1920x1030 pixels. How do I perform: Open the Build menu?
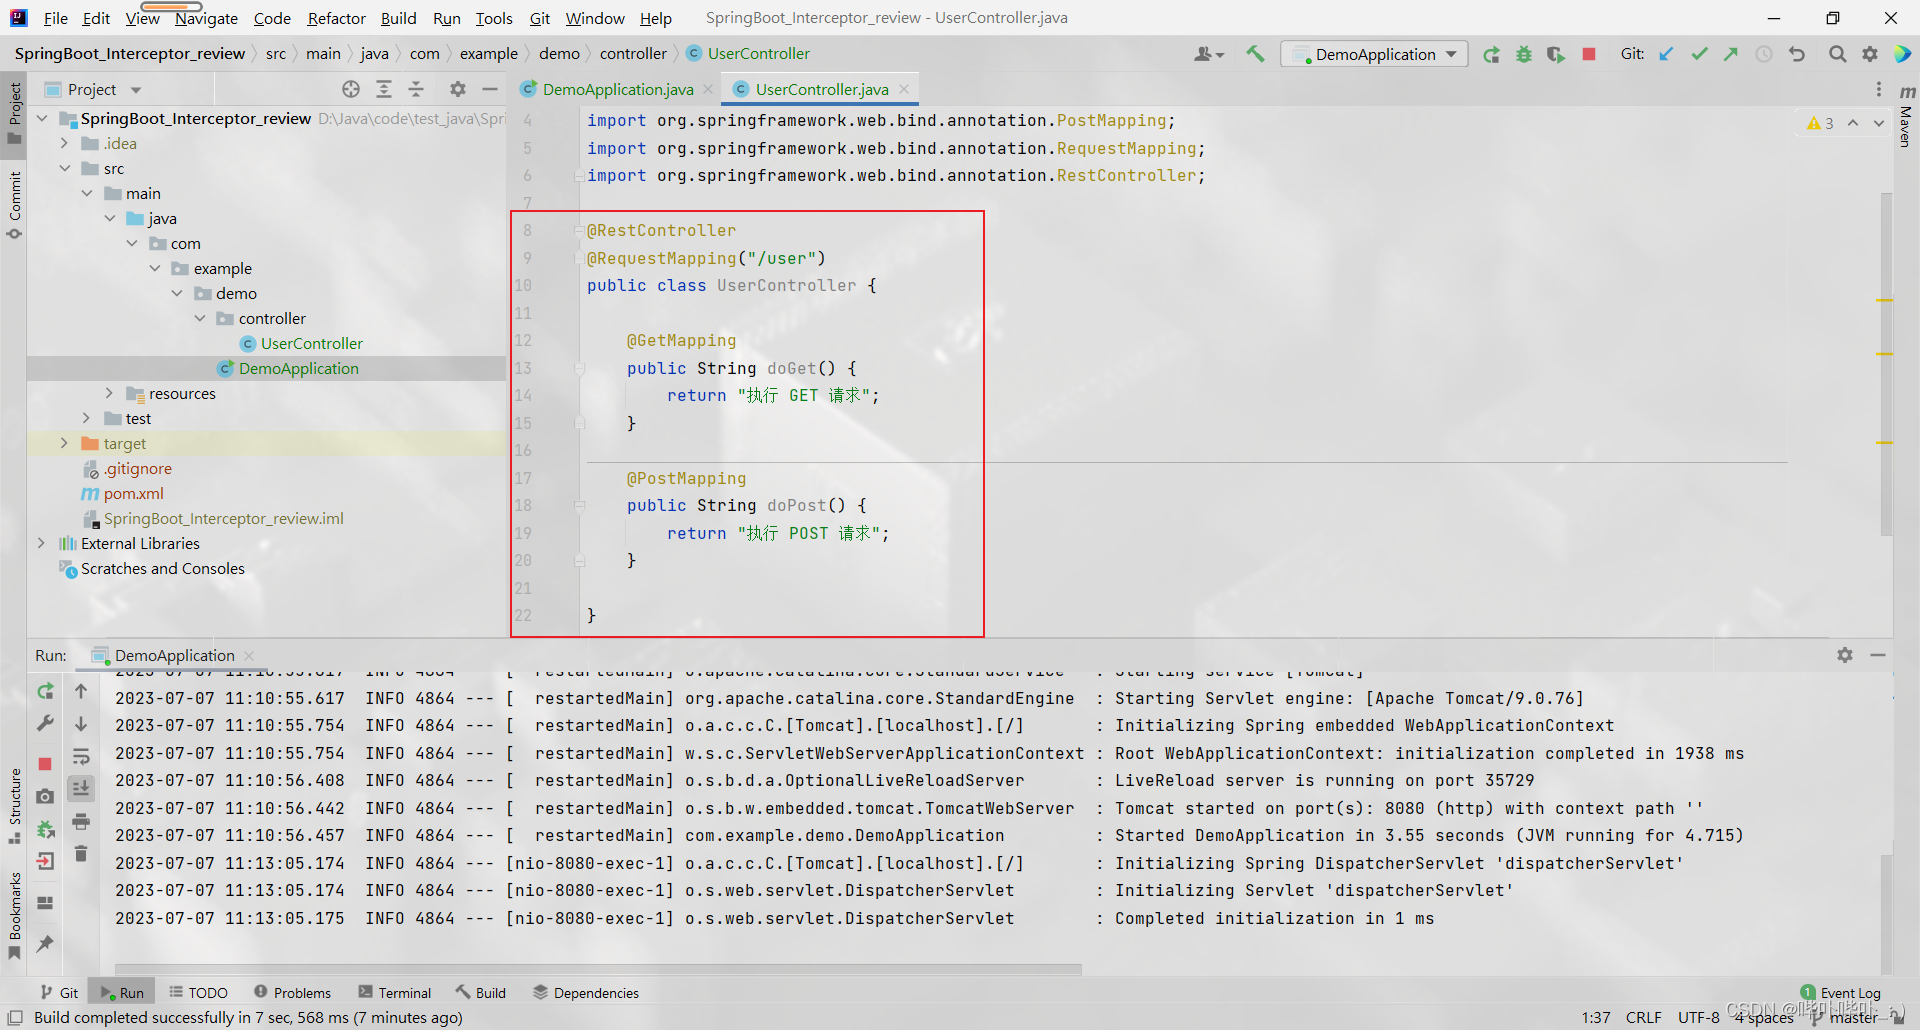398,18
